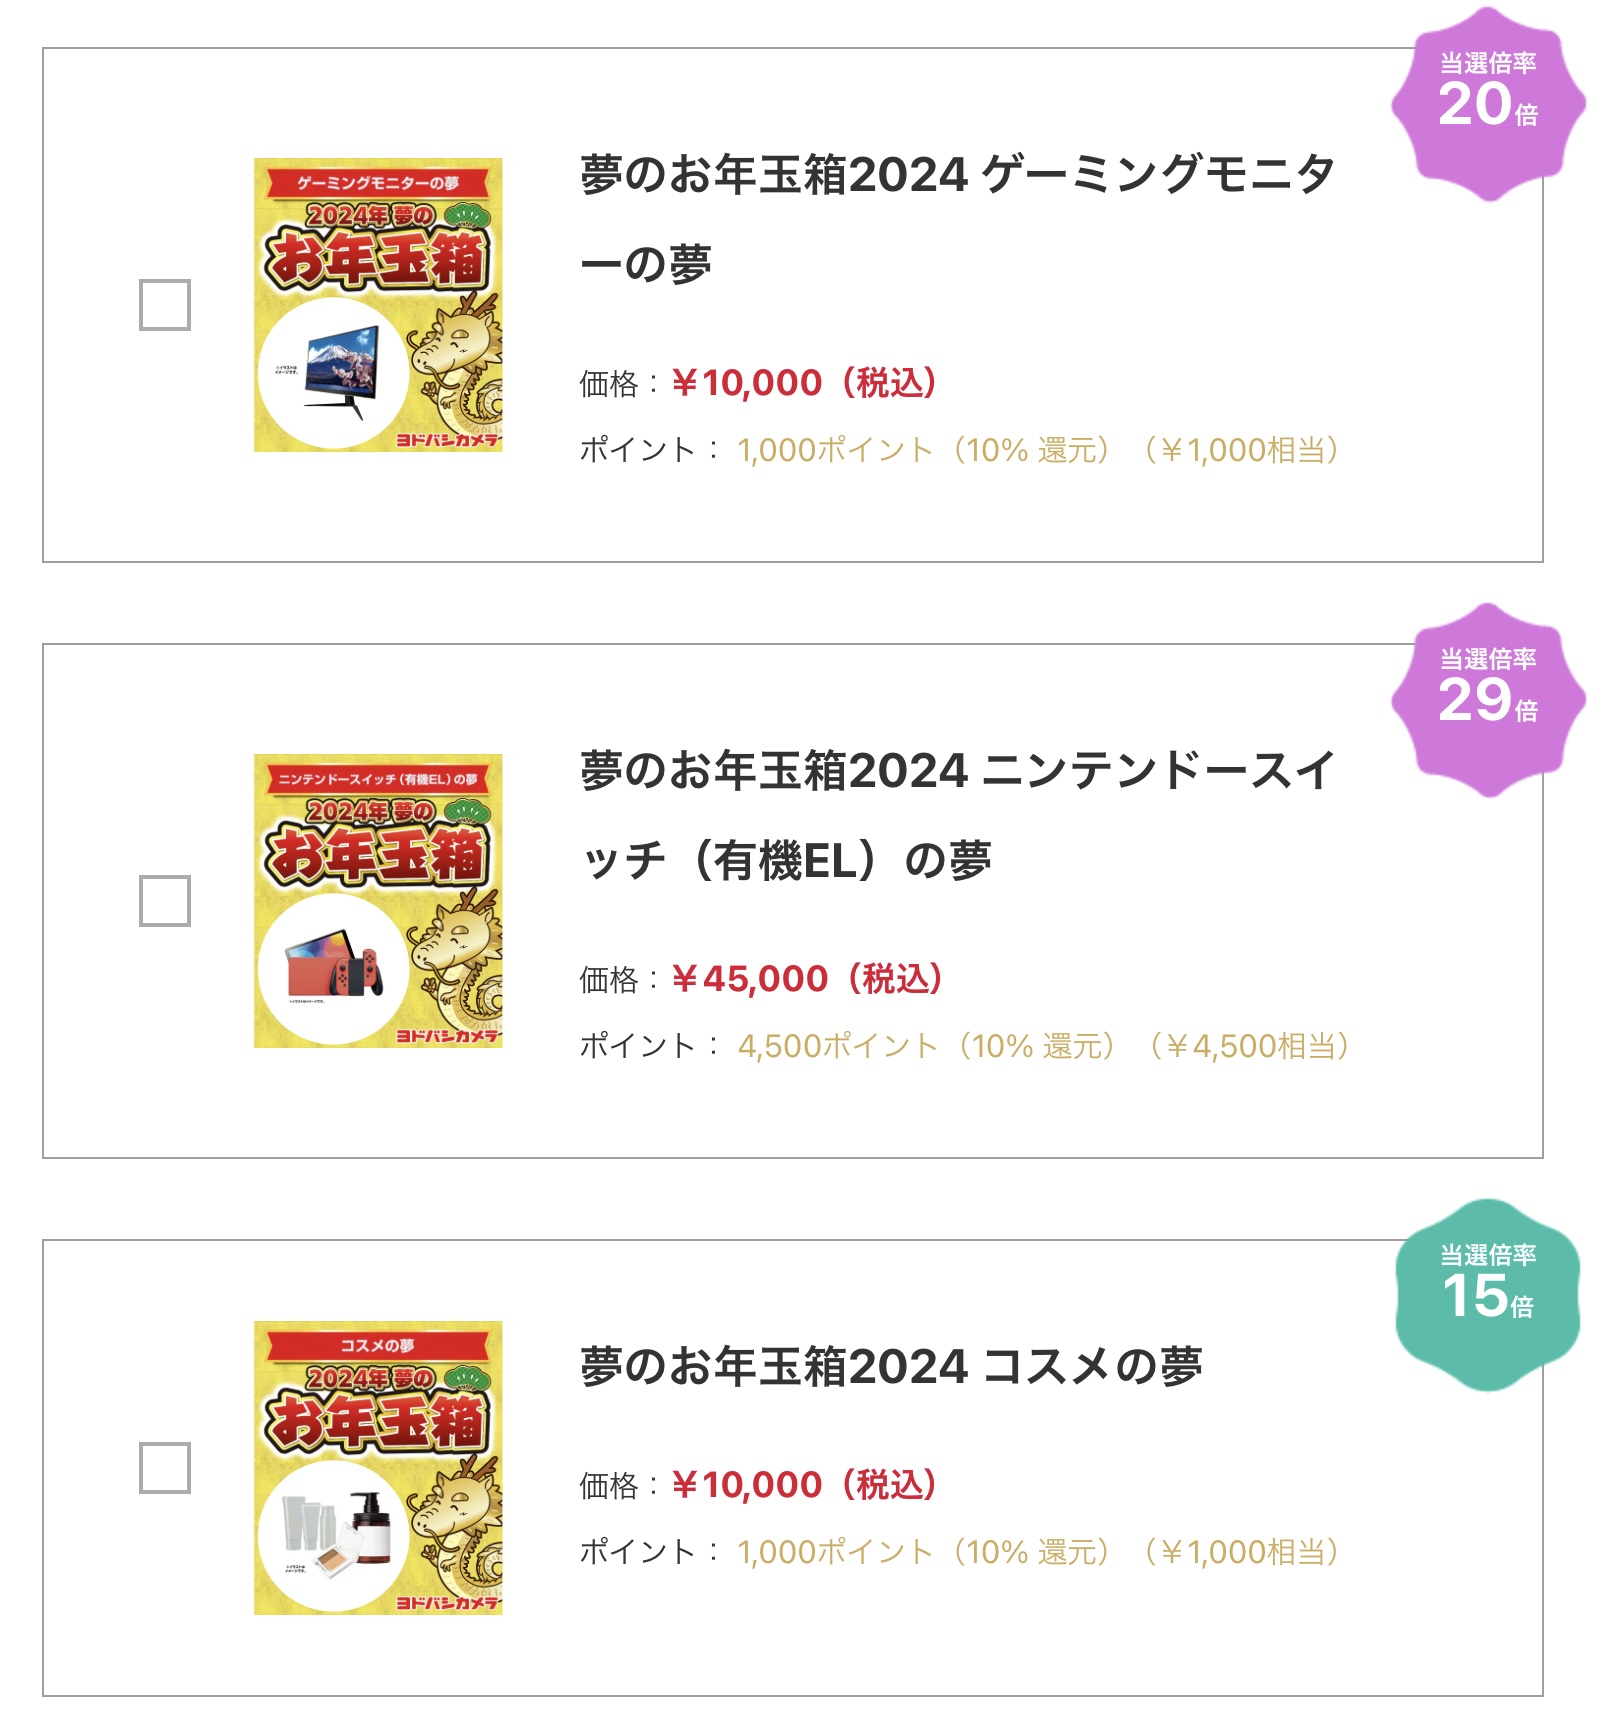Click the teal 当選倍率 15倍 badge
Screen dimensions: 1609x1725
[1488, 1295]
